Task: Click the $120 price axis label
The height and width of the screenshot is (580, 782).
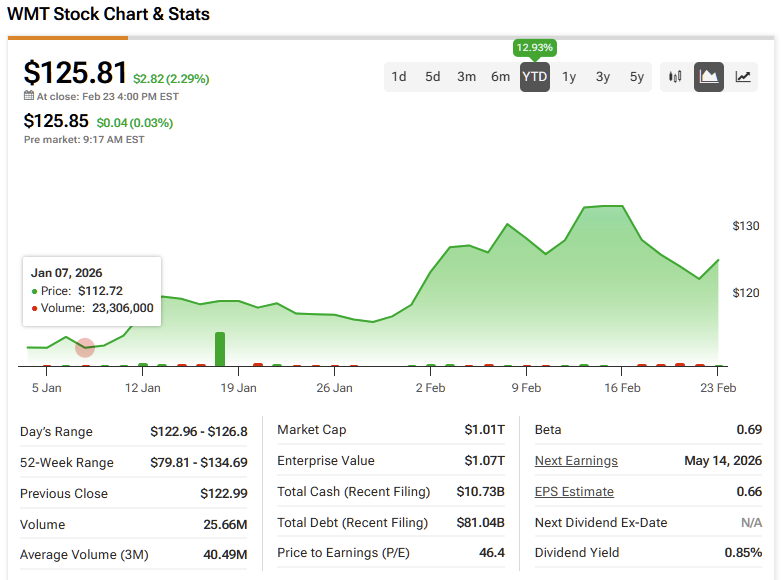Action: click(746, 293)
